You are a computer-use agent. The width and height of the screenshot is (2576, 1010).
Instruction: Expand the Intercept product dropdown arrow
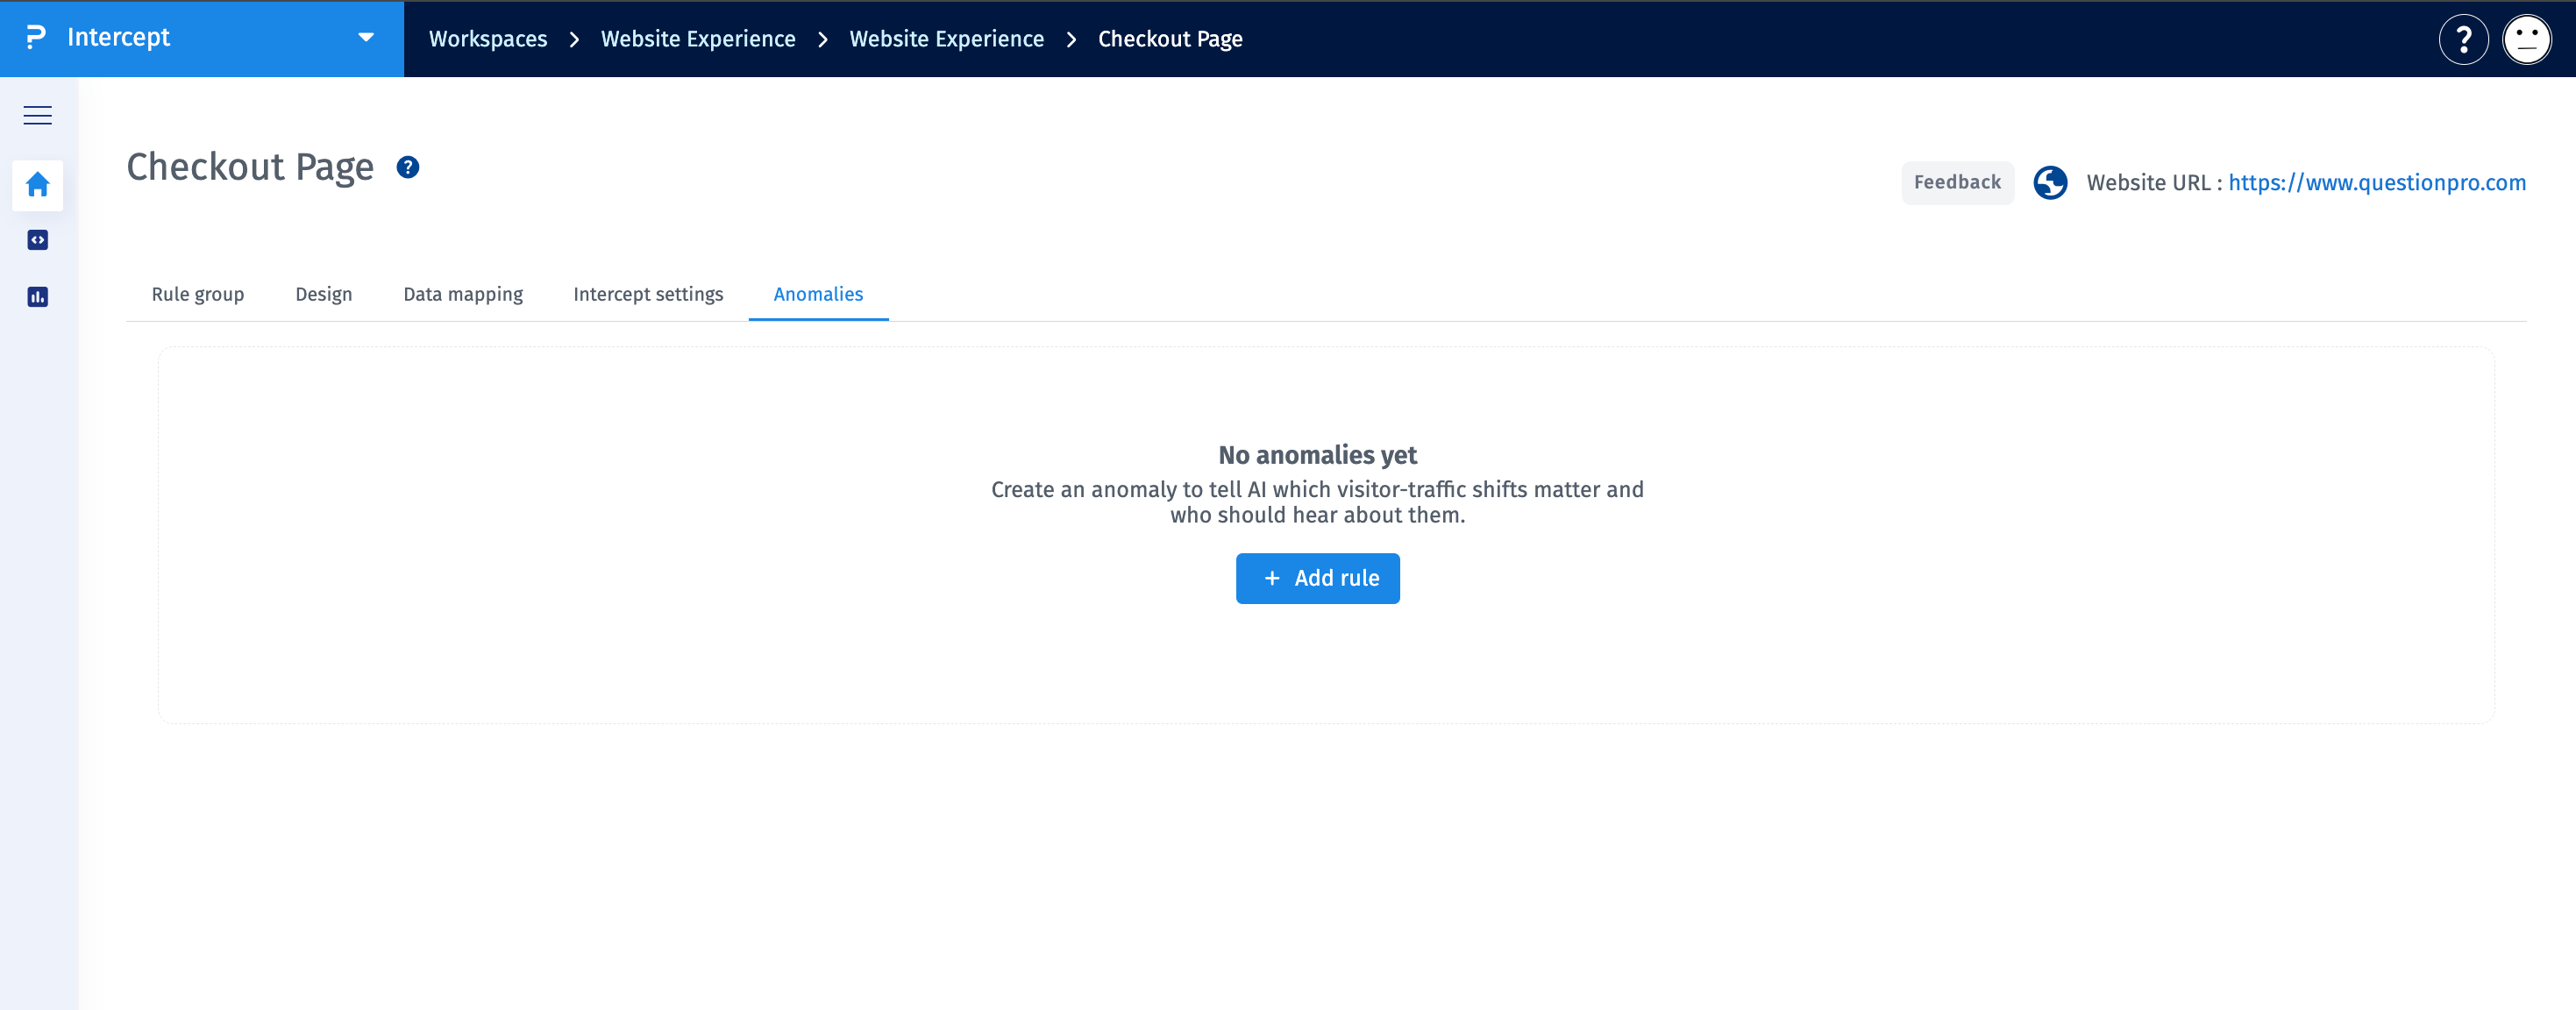point(366,38)
